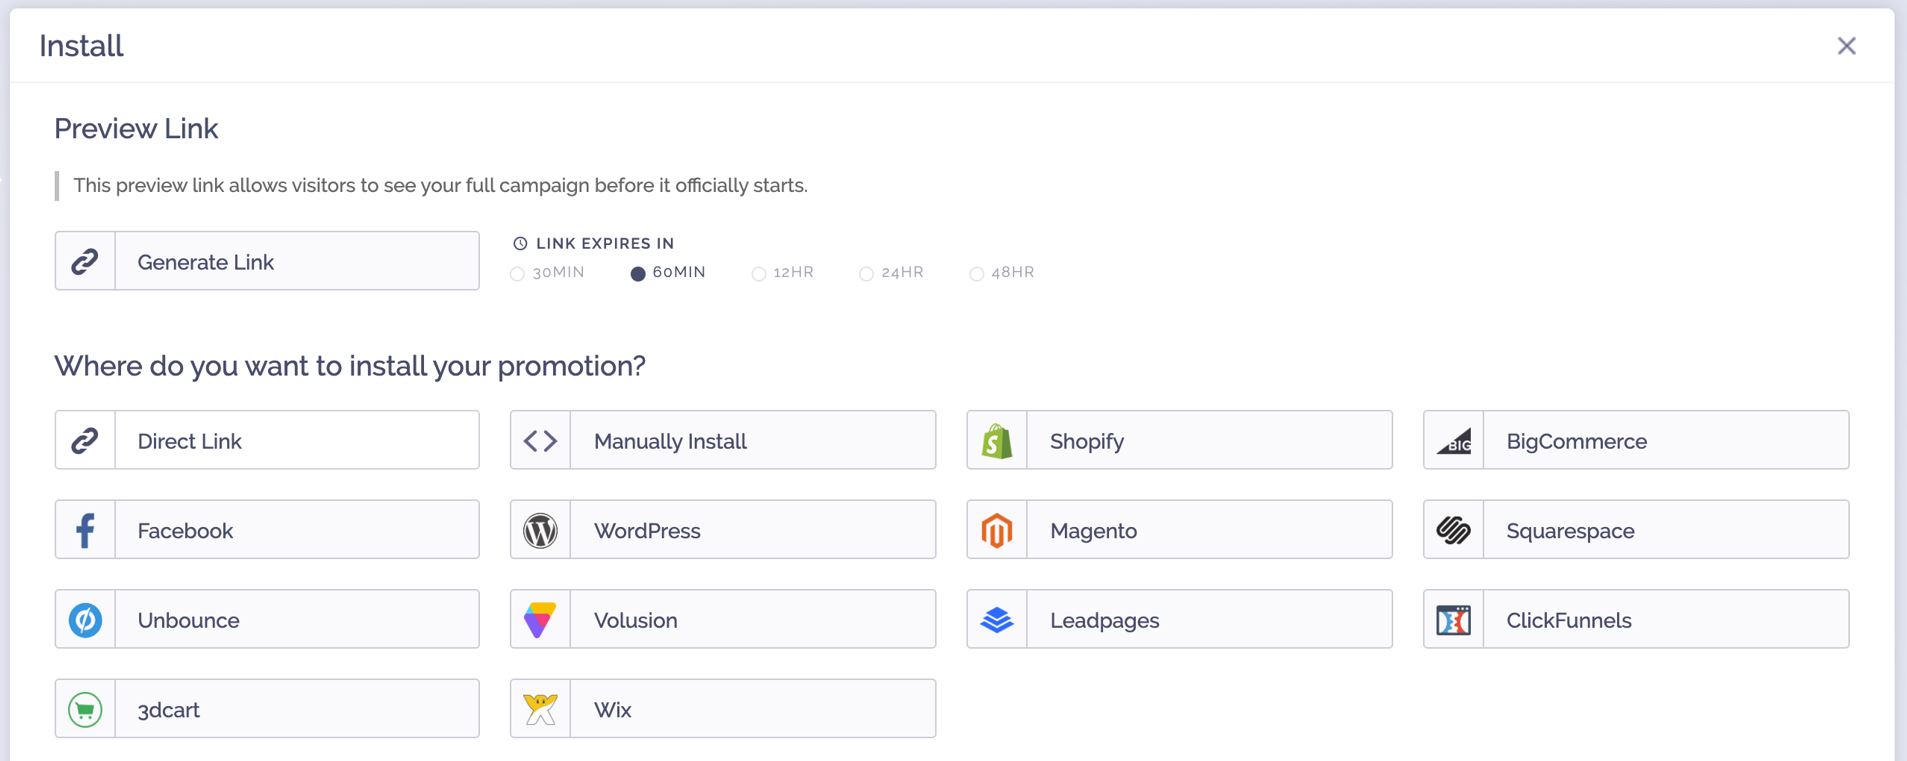Open 3dcart install option

point(267,709)
